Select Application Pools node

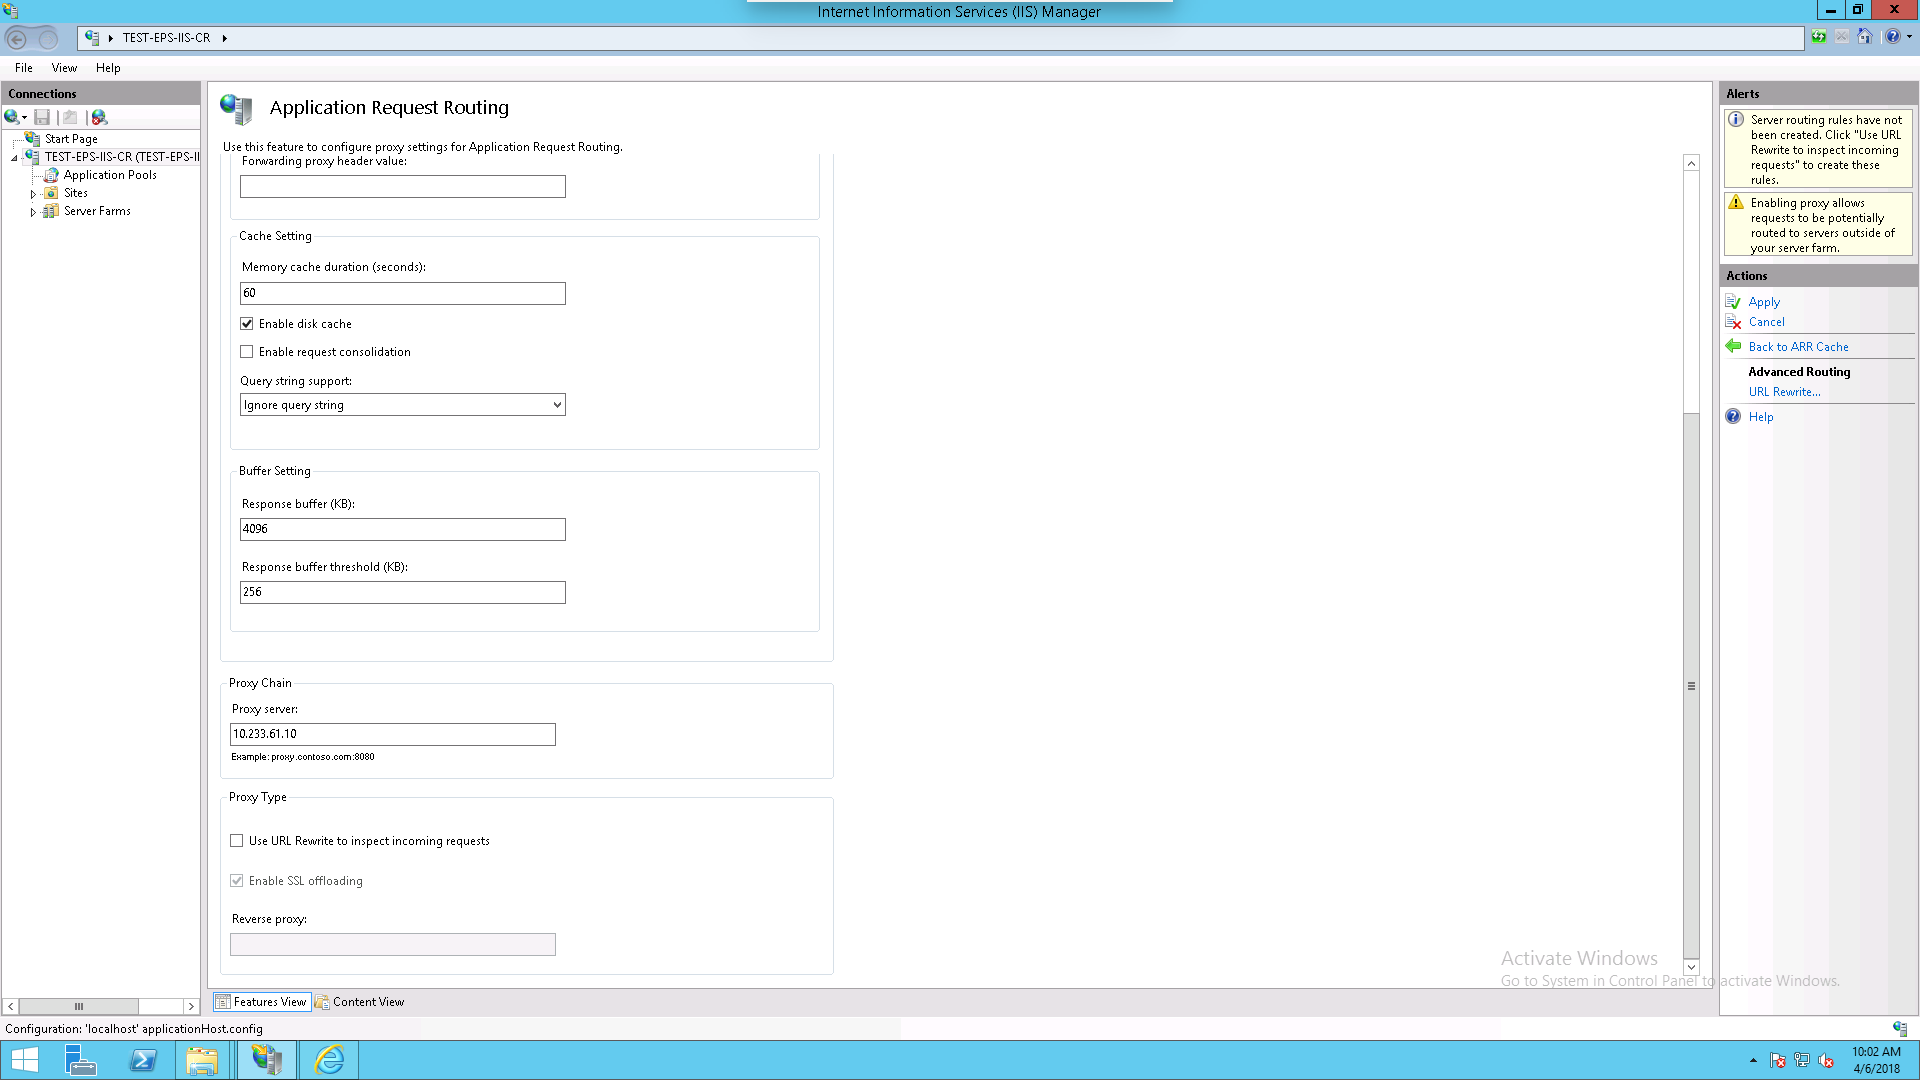click(x=110, y=175)
